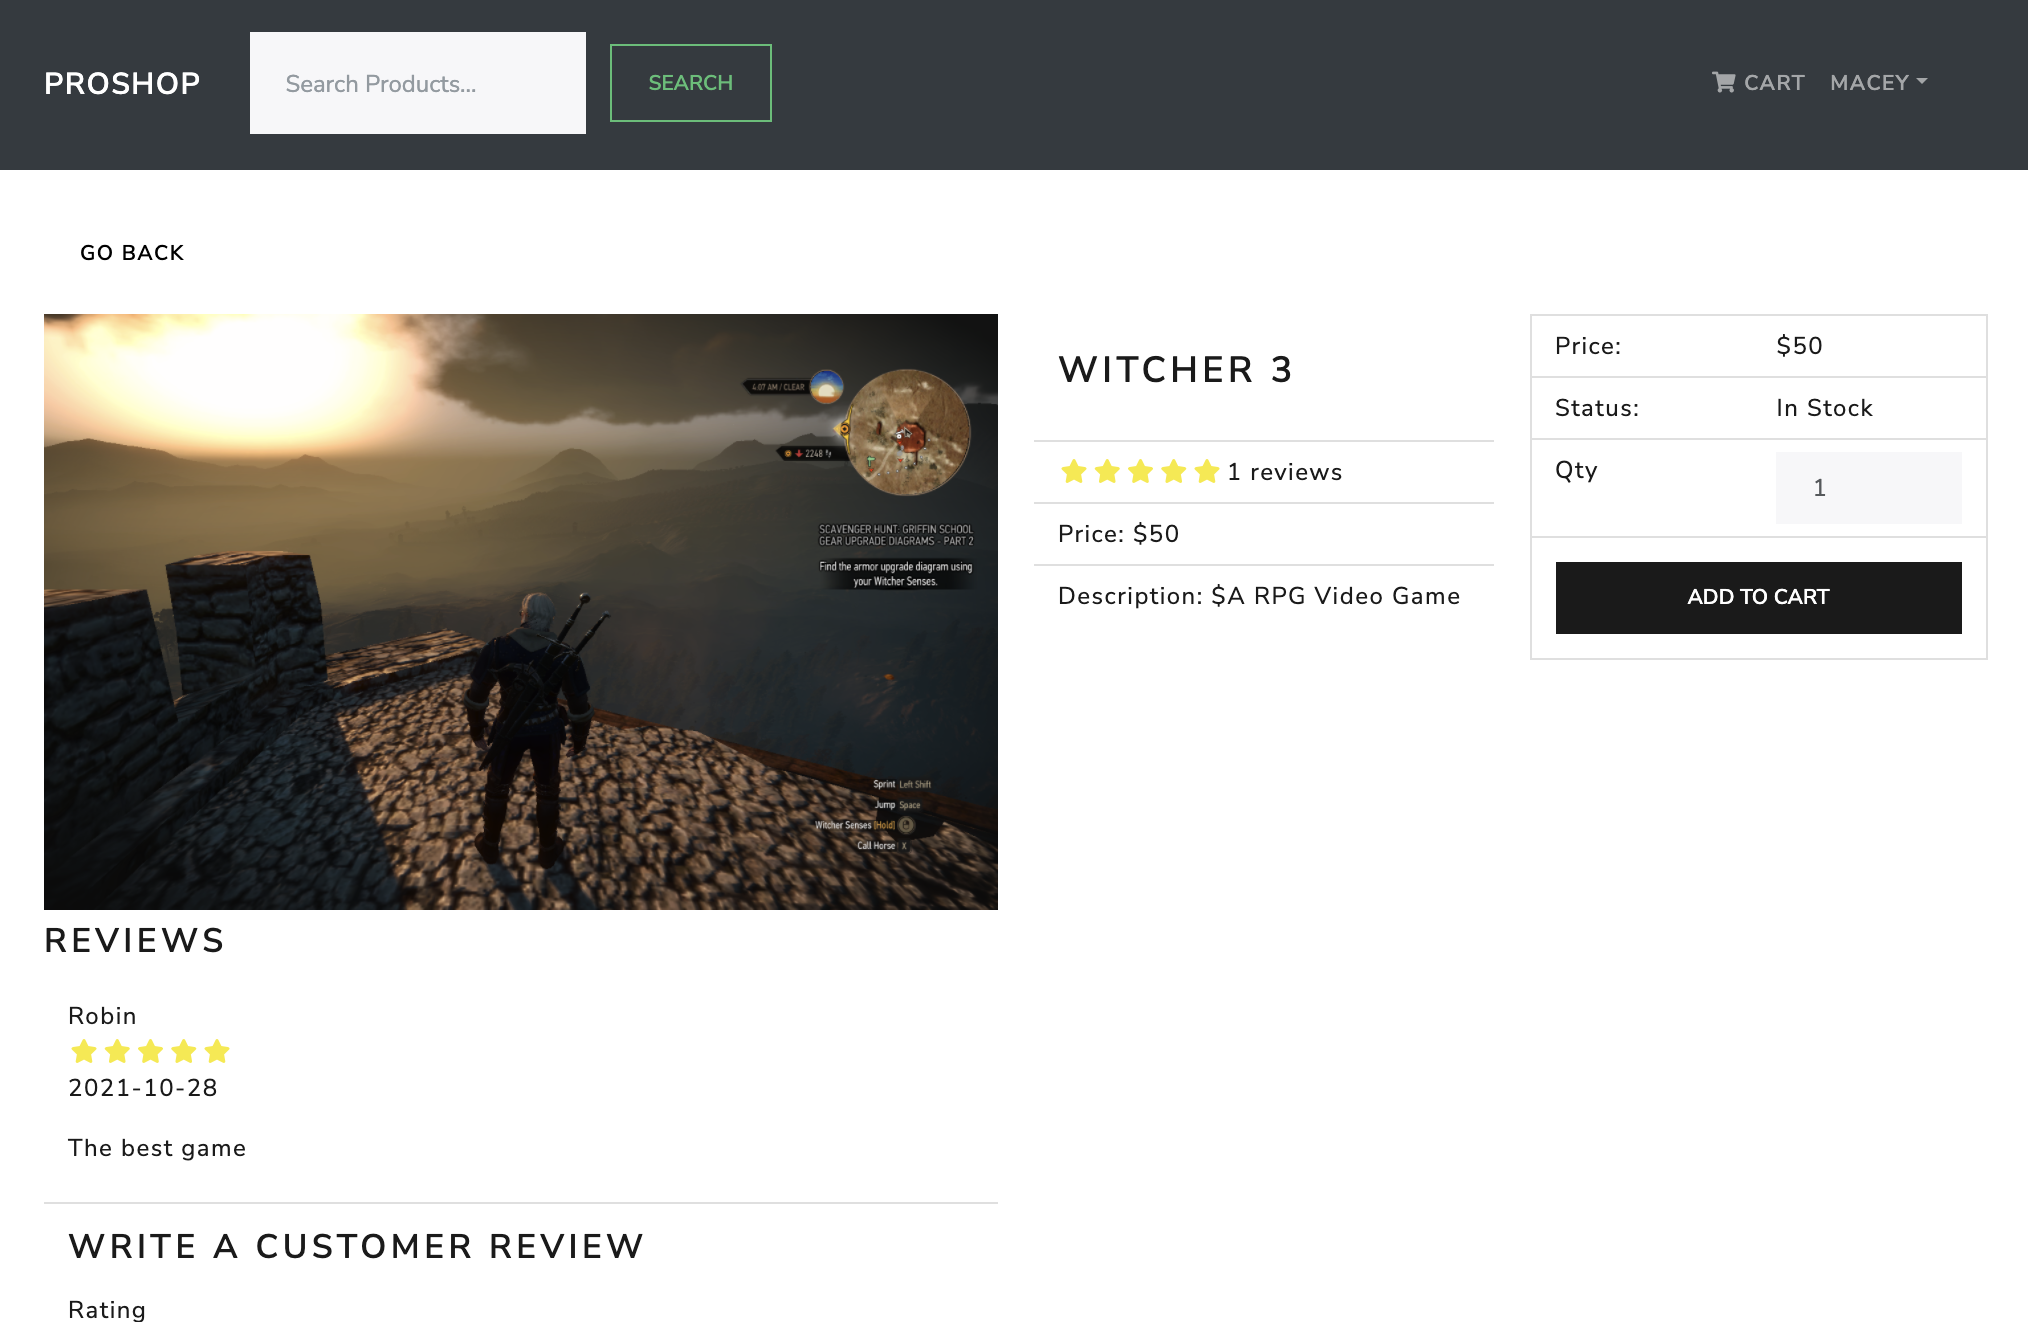
Task: Click the GO BACK link
Action: pos(132,253)
